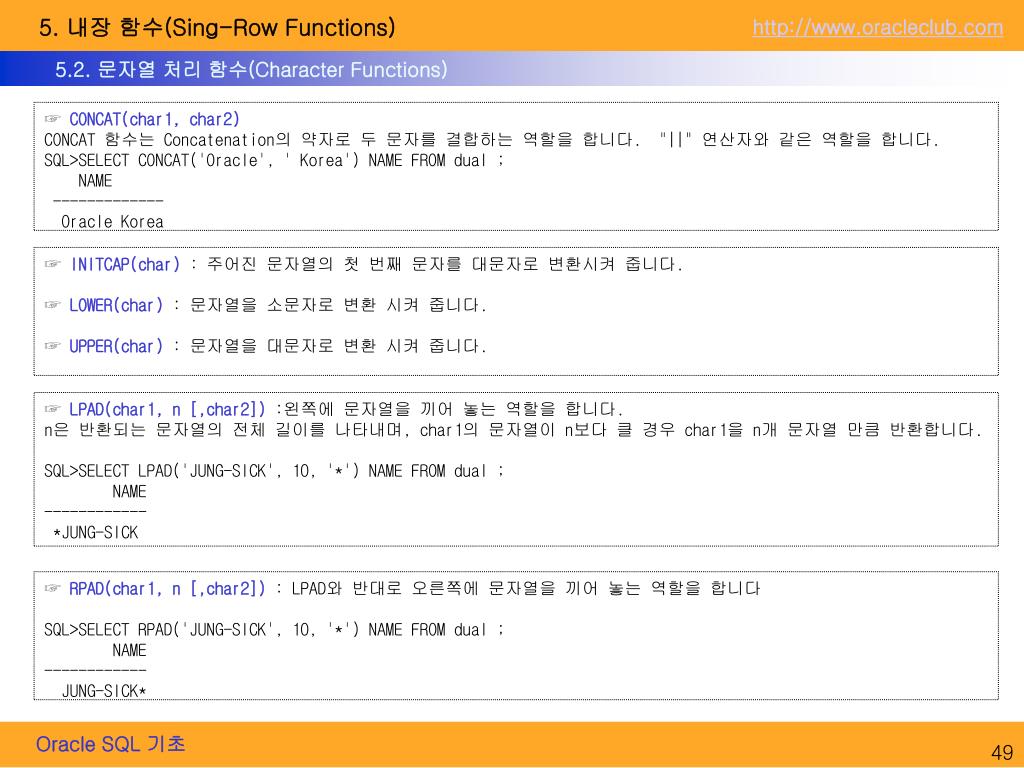Click the RPAD description 'LPAD와 반대로 오른쪽에'
The height and width of the screenshot is (768, 1024).
point(385,588)
